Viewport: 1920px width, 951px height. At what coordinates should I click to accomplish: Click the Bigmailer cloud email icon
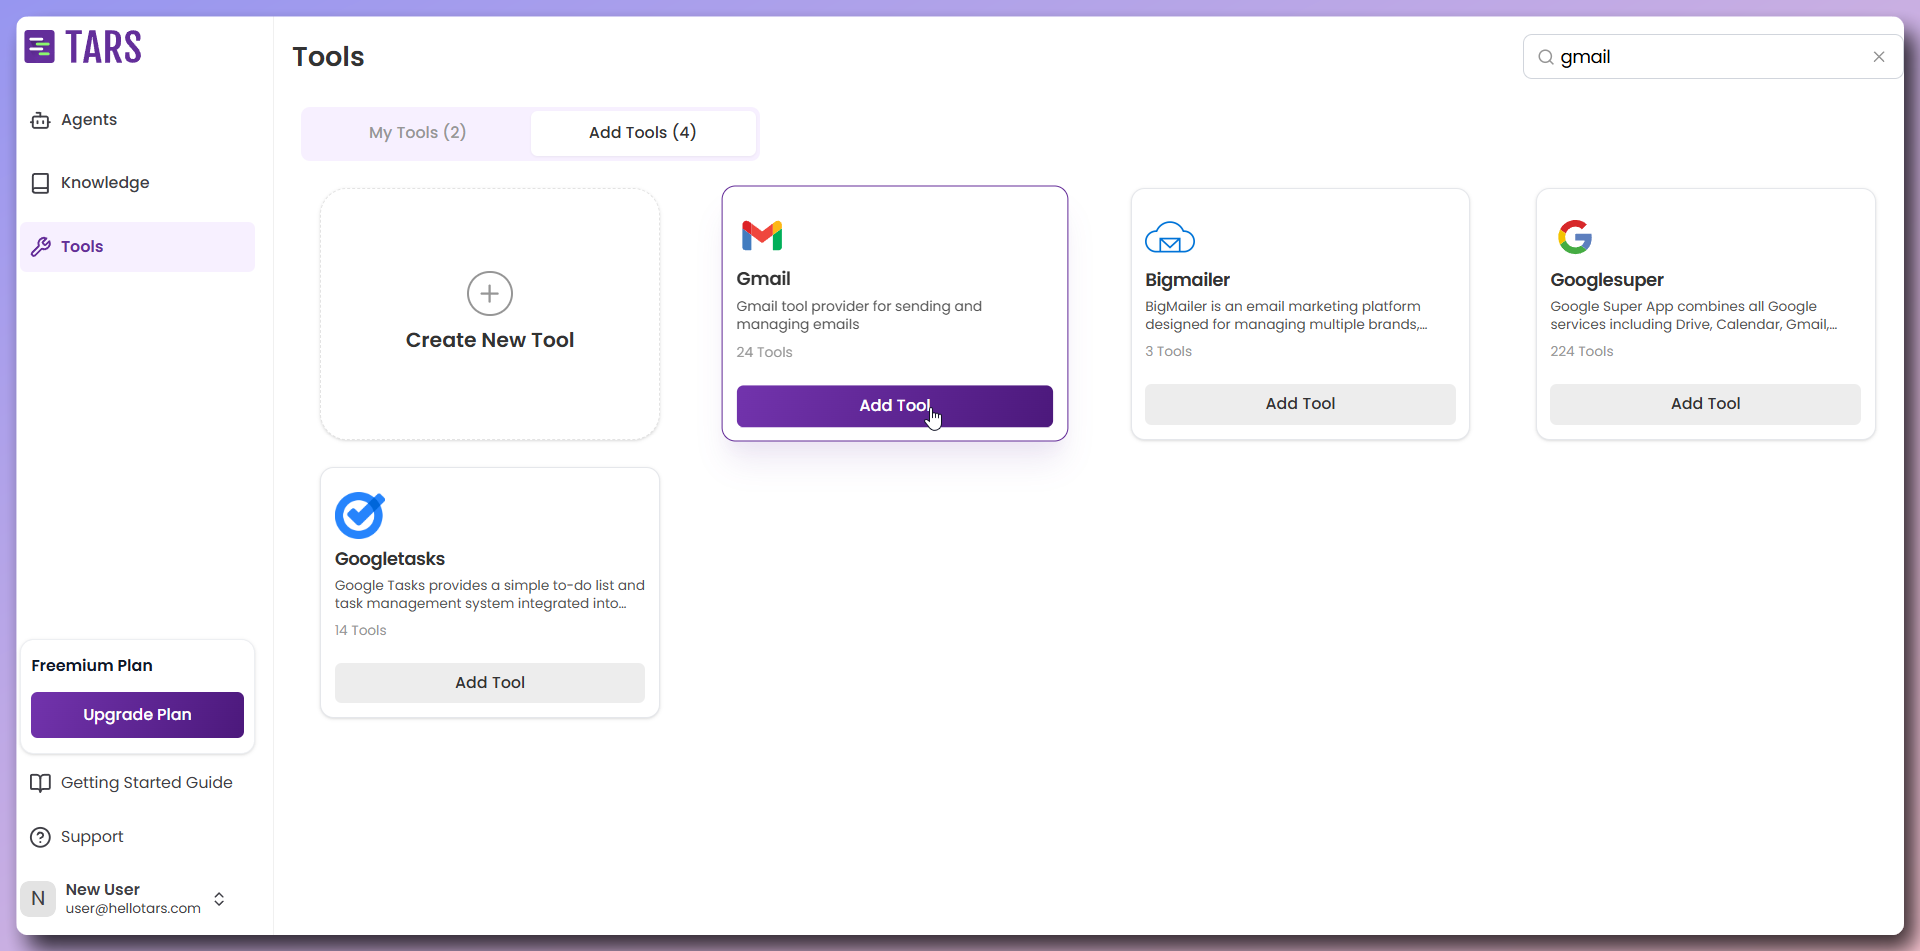[x=1171, y=237]
